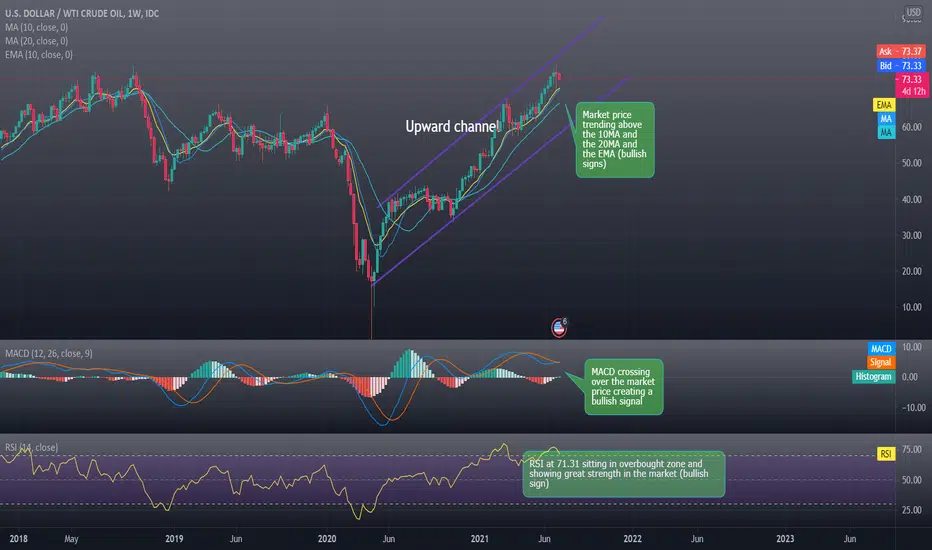Click the RSI (14, close) legend
The image size is (932, 550).
tap(32, 448)
